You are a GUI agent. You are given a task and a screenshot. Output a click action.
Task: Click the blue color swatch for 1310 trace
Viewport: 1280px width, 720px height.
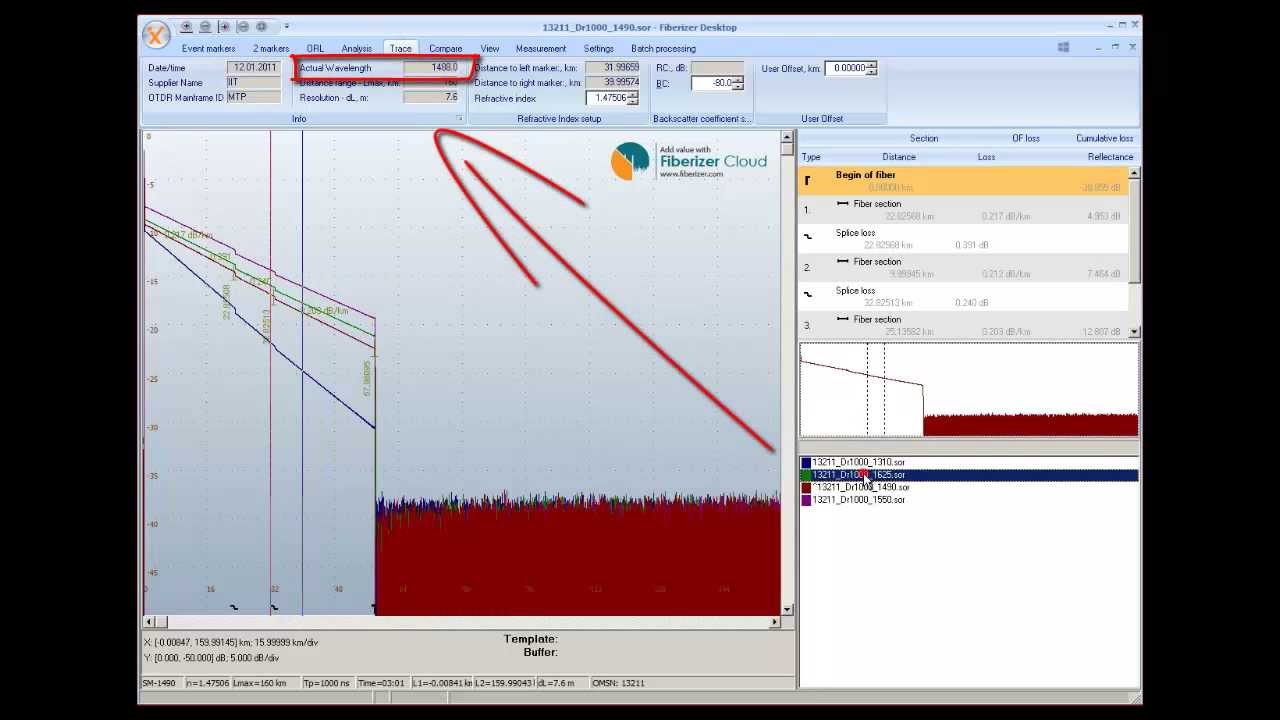[806, 463]
